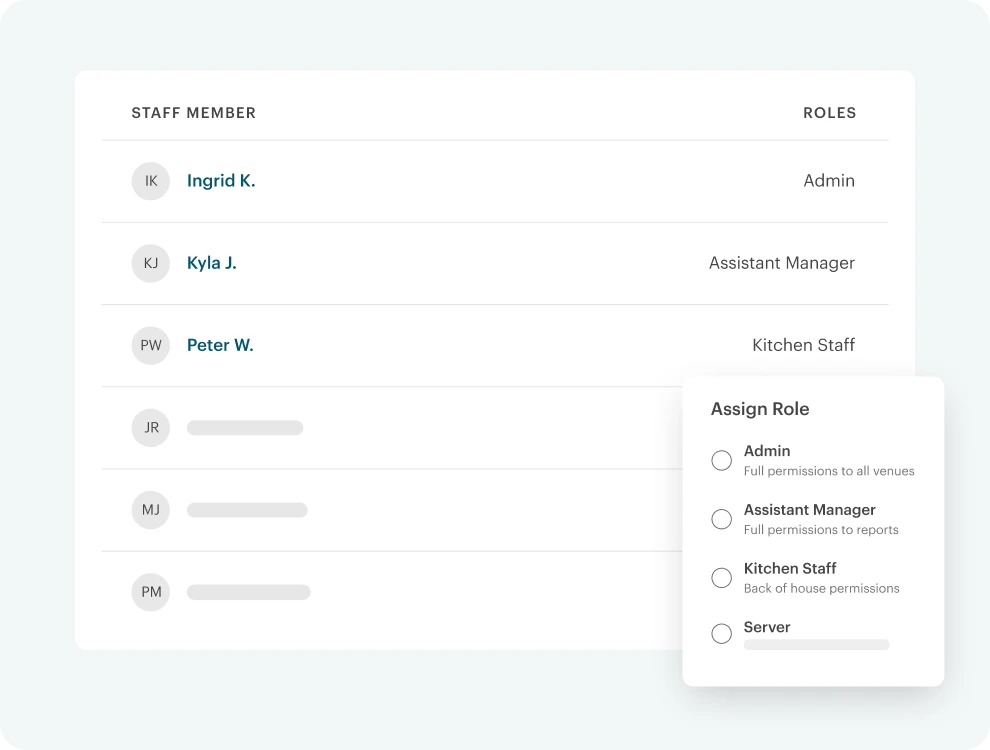This screenshot has height=750, width=990.
Task: Click the placeholder name next to JR
Action: [x=245, y=428]
